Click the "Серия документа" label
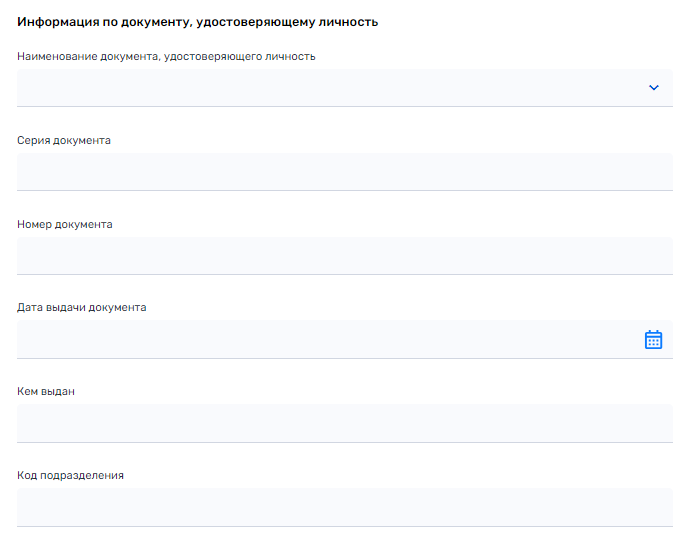 click(x=64, y=141)
